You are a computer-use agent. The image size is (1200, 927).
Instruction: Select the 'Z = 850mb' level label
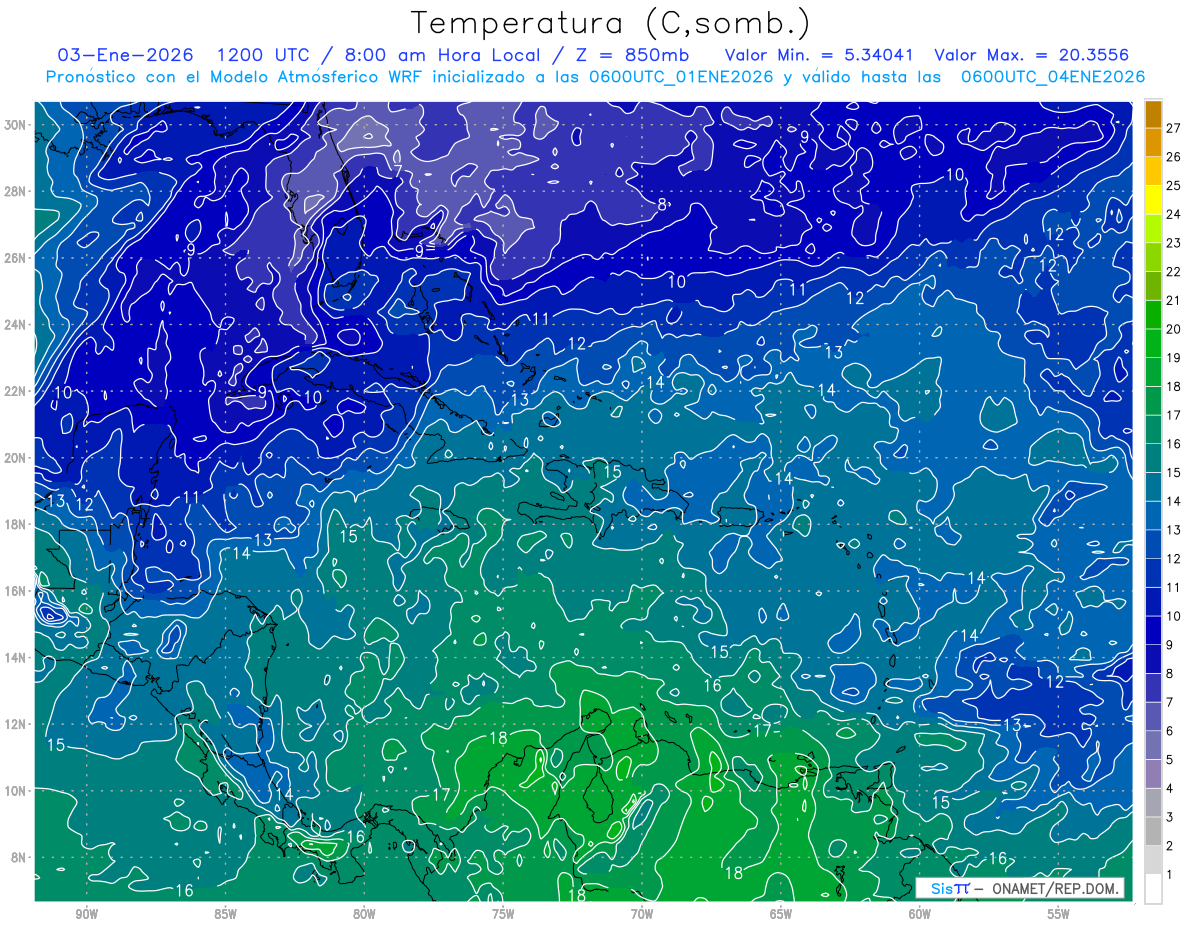click(x=635, y=55)
